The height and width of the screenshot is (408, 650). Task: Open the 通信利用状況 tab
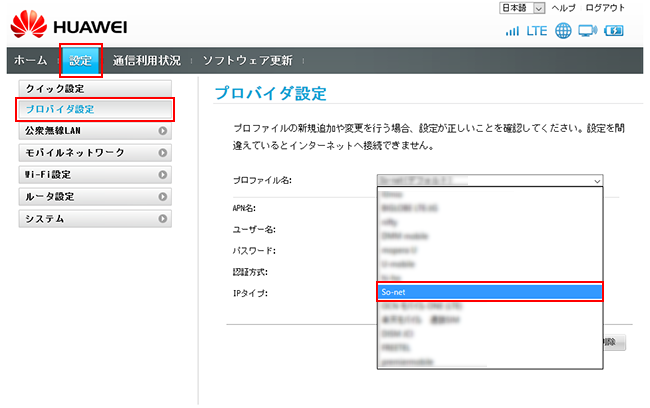[x=146, y=61]
